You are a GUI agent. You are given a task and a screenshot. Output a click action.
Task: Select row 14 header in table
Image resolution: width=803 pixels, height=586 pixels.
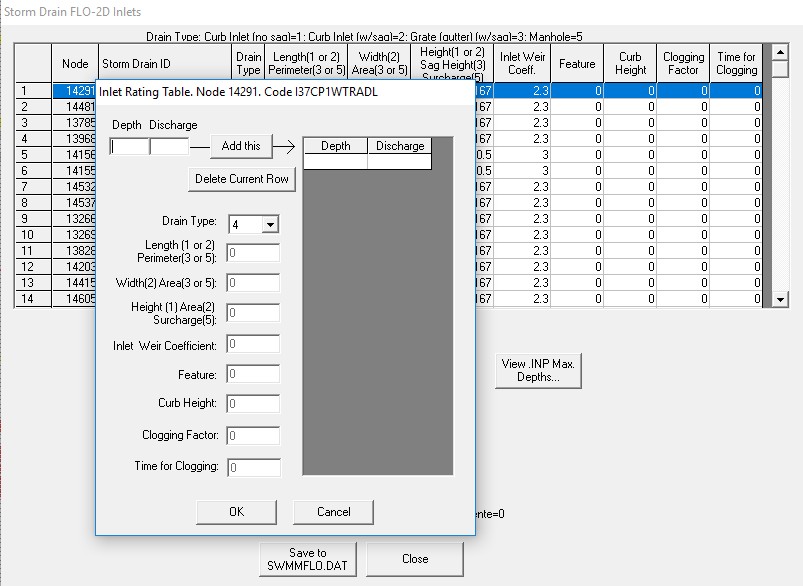pyautogui.click(x=32, y=299)
